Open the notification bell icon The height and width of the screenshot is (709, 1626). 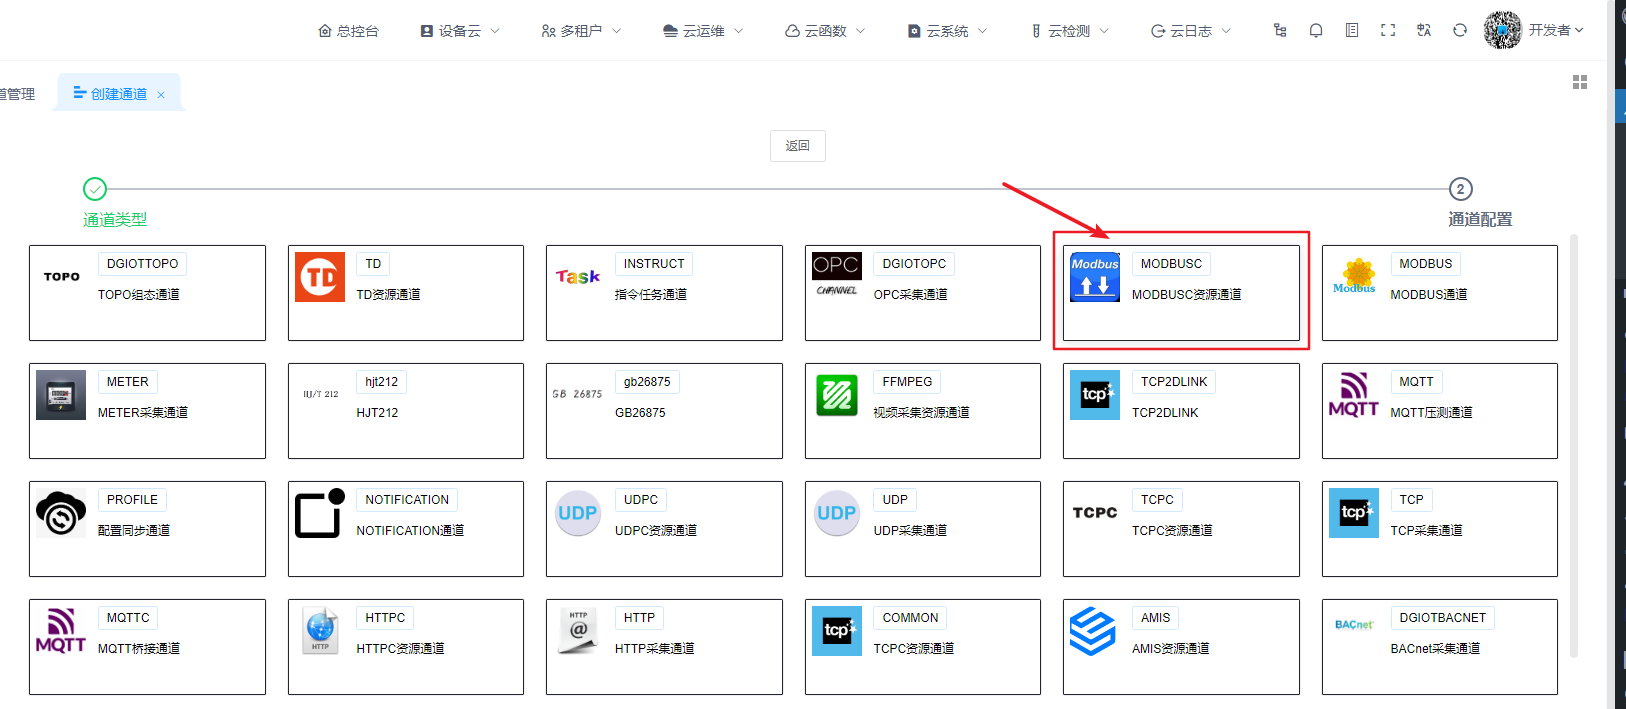(1316, 31)
